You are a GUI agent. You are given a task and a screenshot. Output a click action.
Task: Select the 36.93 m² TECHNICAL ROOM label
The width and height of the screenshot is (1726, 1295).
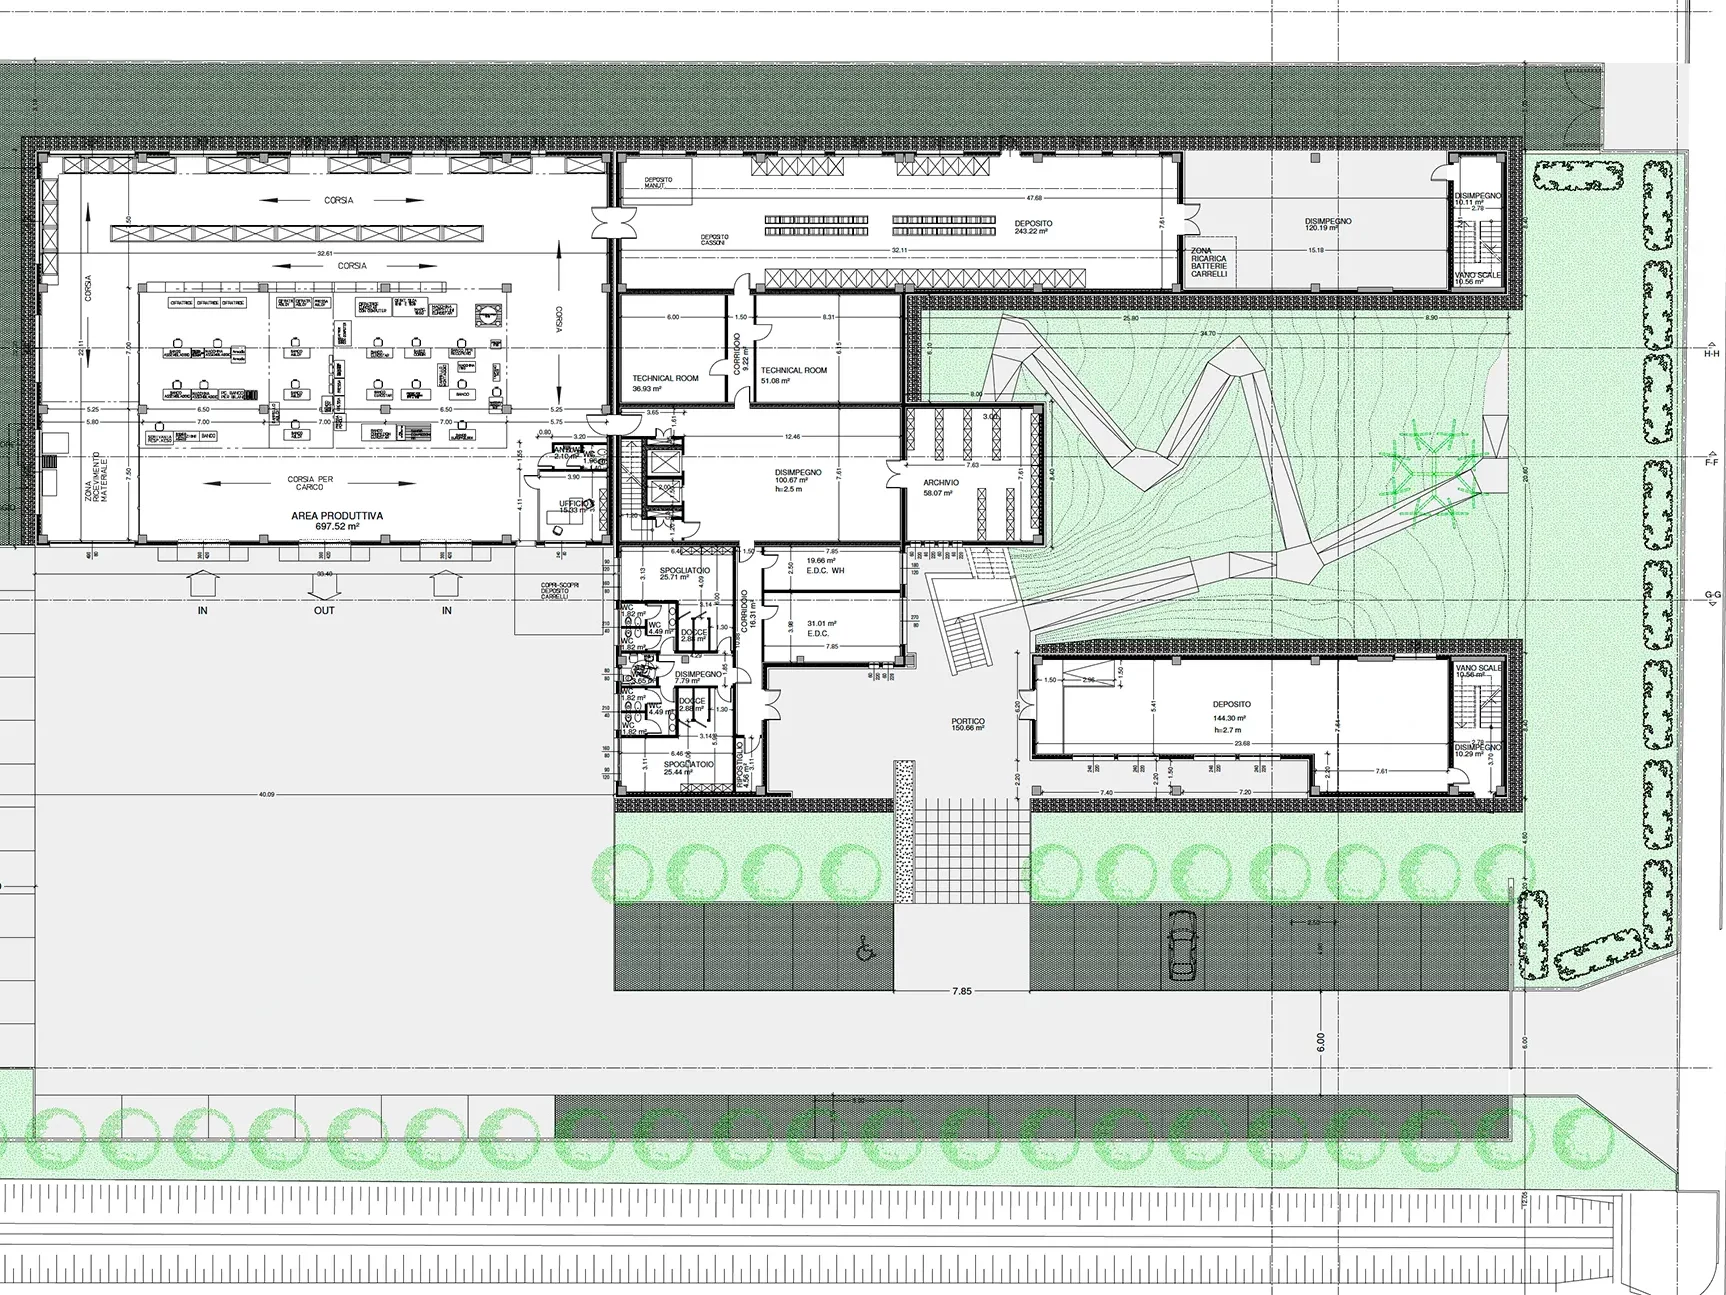pyautogui.click(x=665, y=383)
